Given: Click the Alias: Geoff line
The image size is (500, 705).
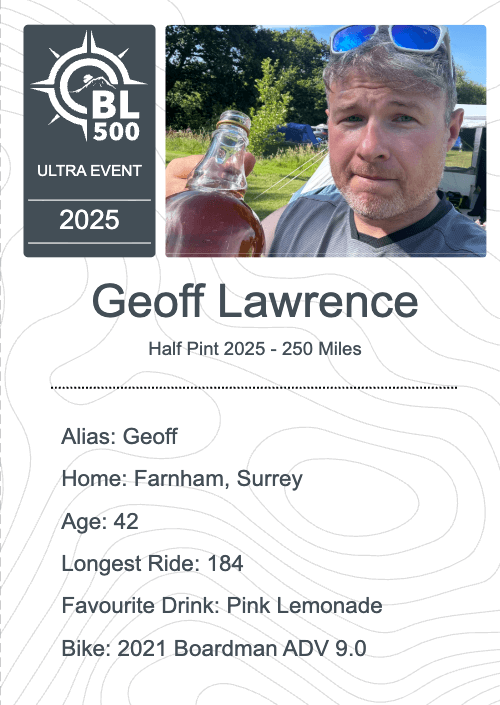Looking at the screenshot, I should (x=119, y=436).
